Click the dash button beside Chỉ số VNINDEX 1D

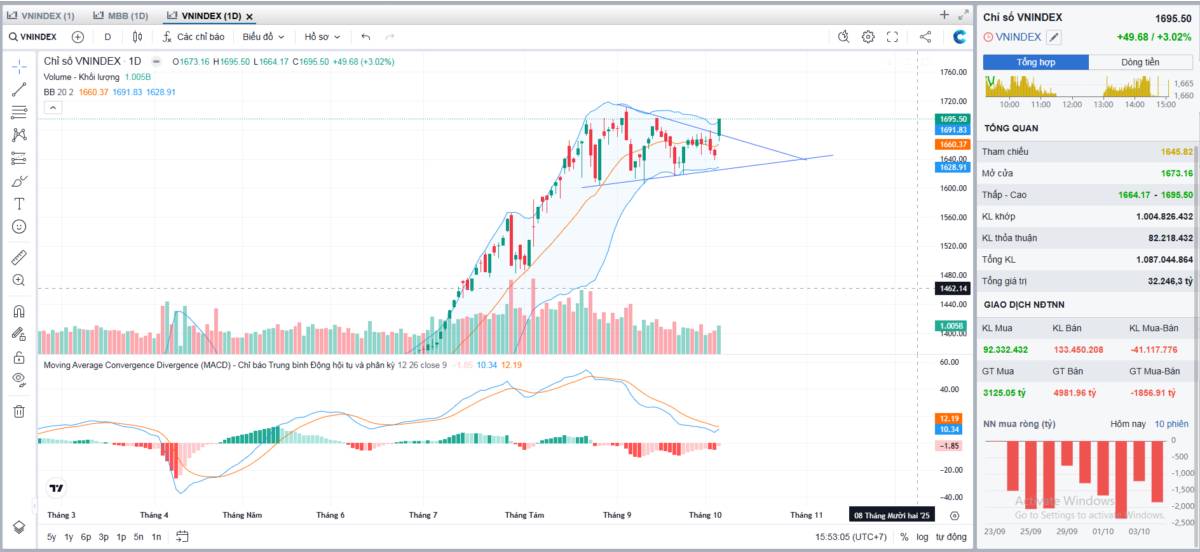pos(156,61)
